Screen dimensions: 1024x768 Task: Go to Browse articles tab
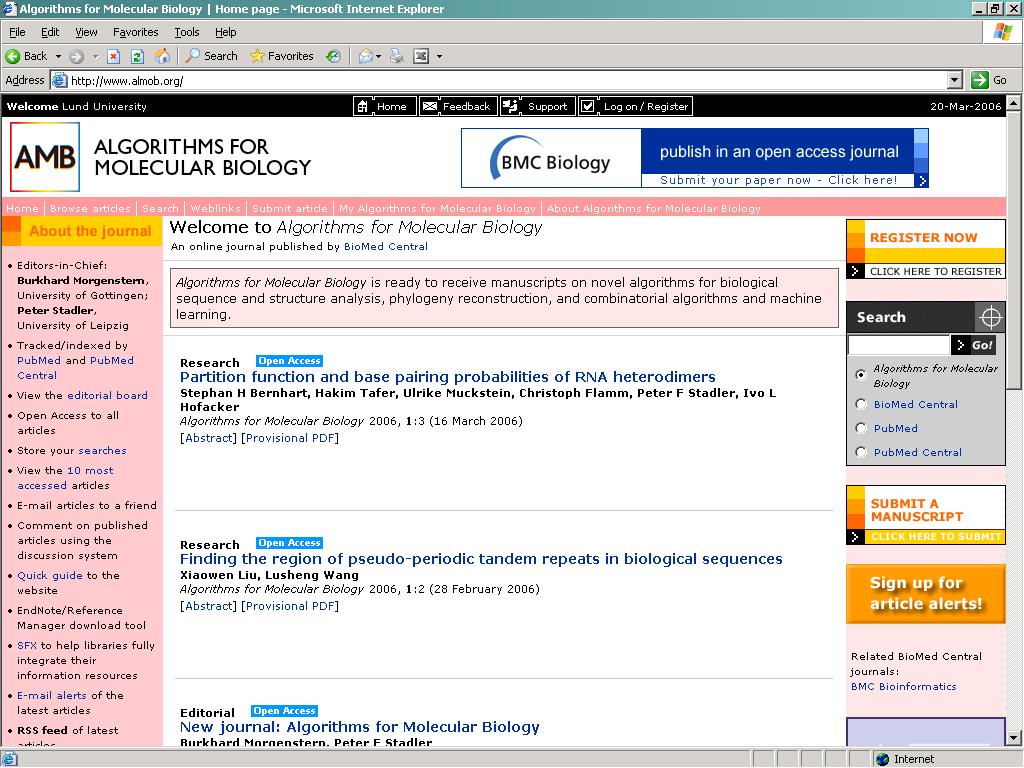pyautogui.click(x=90, y=208)
